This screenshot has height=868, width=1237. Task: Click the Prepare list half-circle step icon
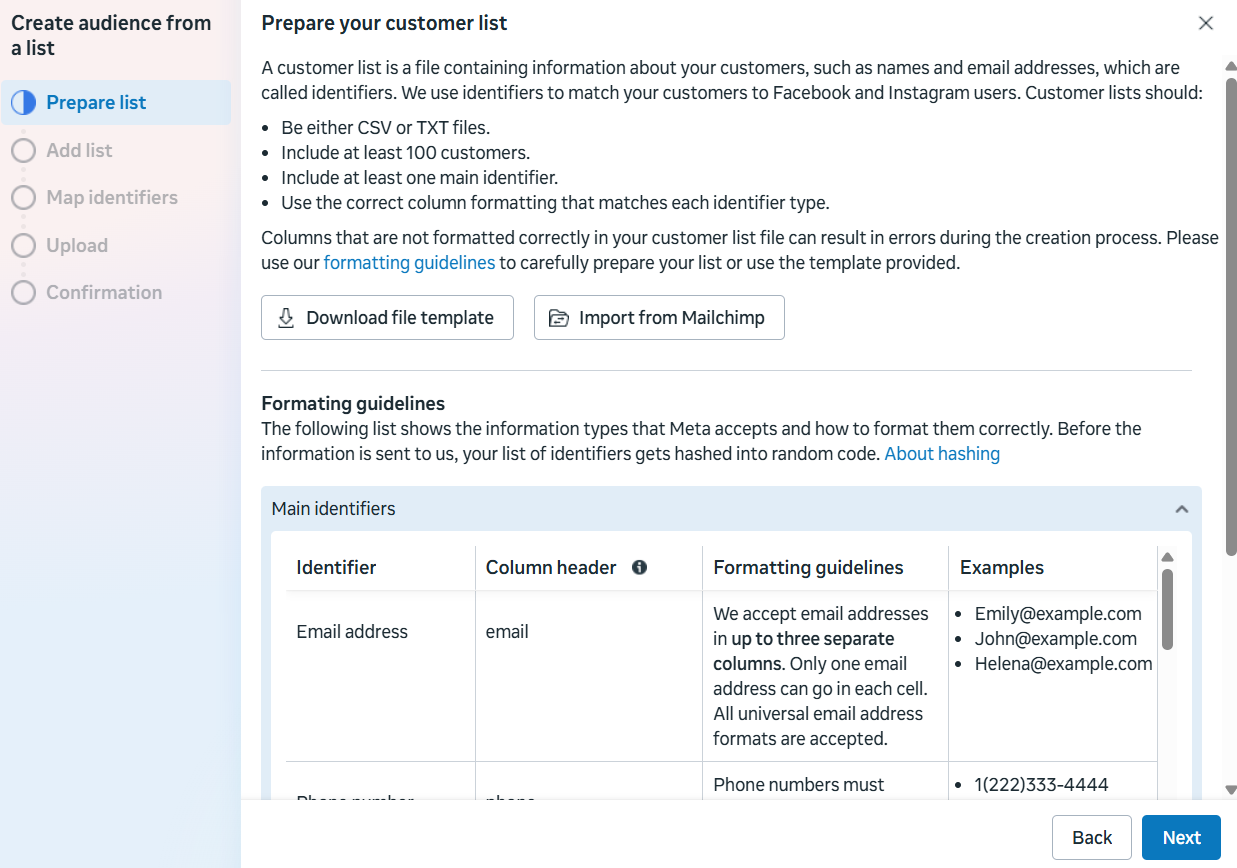(24, 103)
